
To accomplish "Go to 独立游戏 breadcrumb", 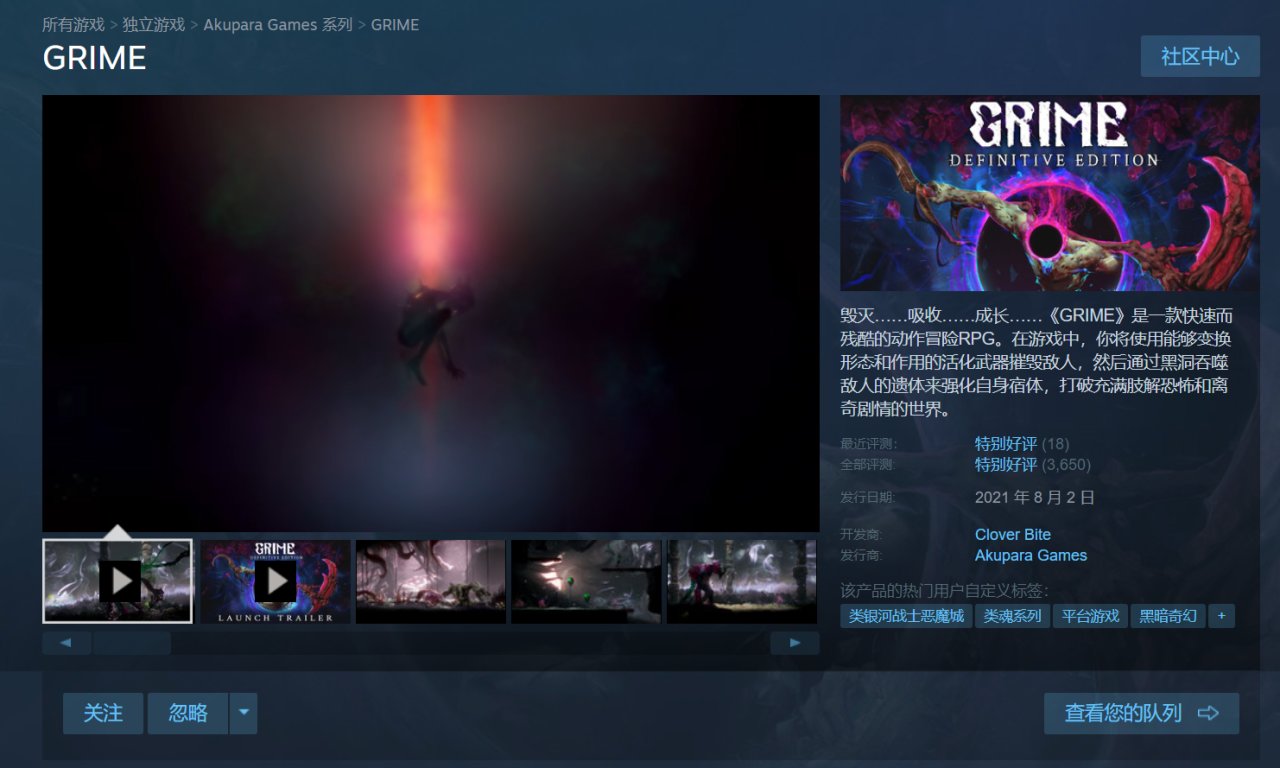I will point(153,25).
